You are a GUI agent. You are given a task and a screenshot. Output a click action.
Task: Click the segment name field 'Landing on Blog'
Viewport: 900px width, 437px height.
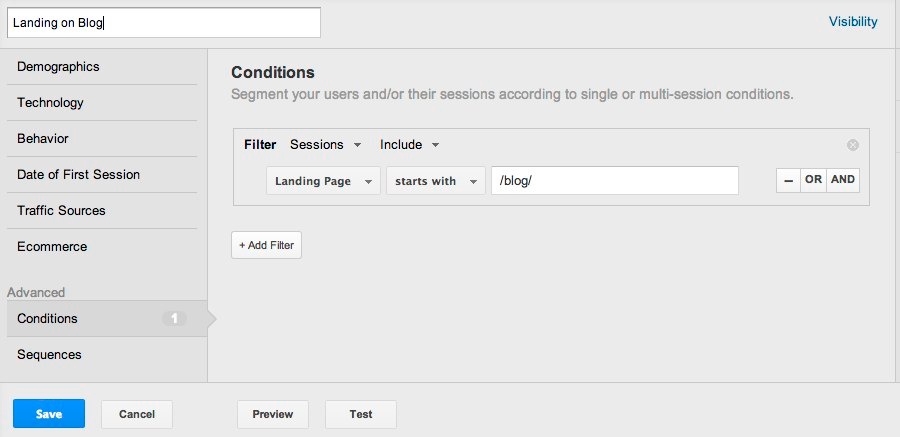163,23
